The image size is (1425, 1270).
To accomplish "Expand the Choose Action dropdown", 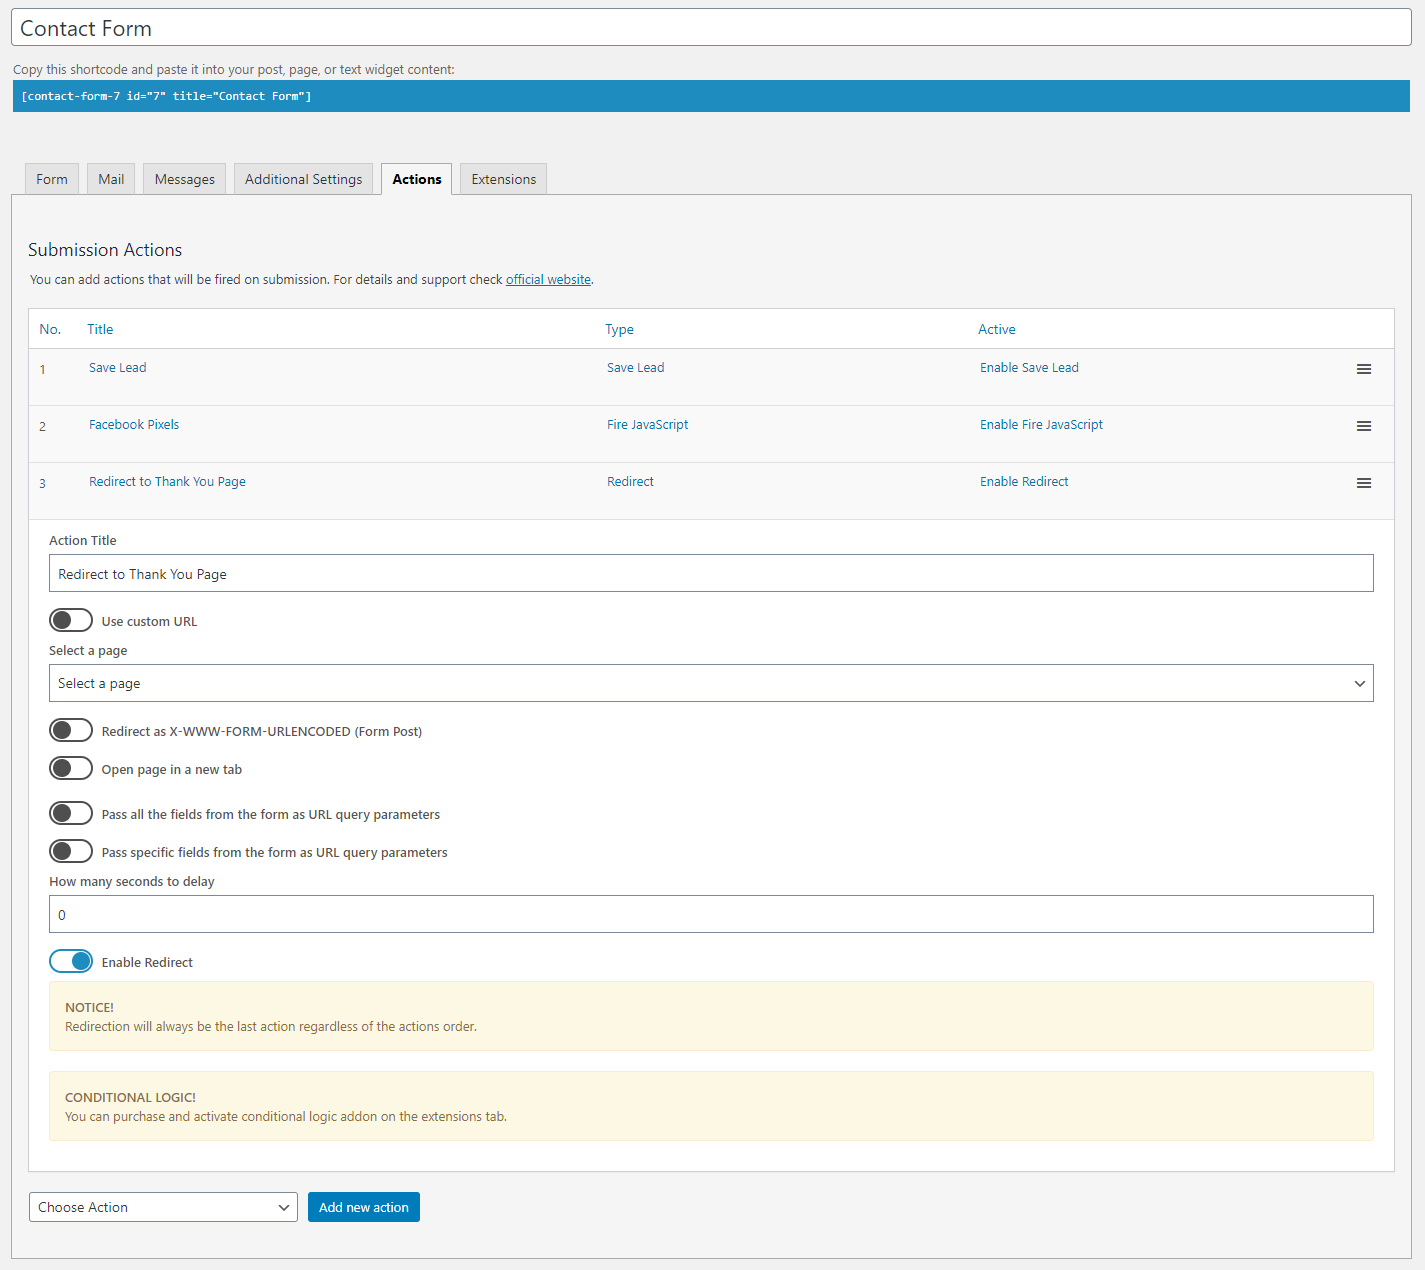I will [x=163, y=1207].
